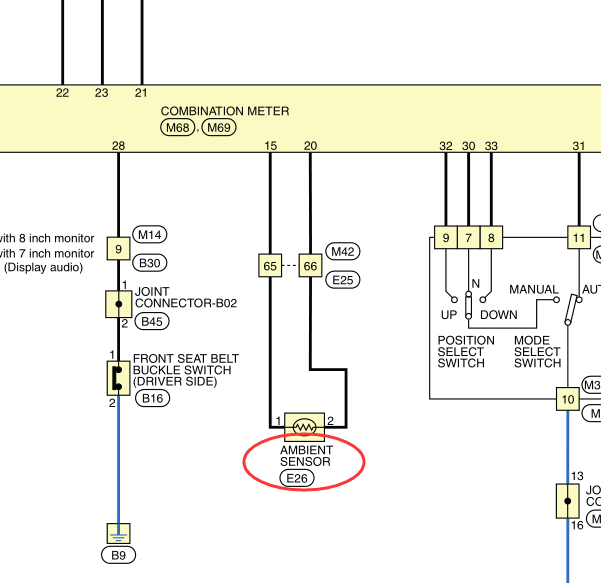601x583 pixels.
Task: Click the MODE SELECT SWITCH label
Action: tap(537, 351)
